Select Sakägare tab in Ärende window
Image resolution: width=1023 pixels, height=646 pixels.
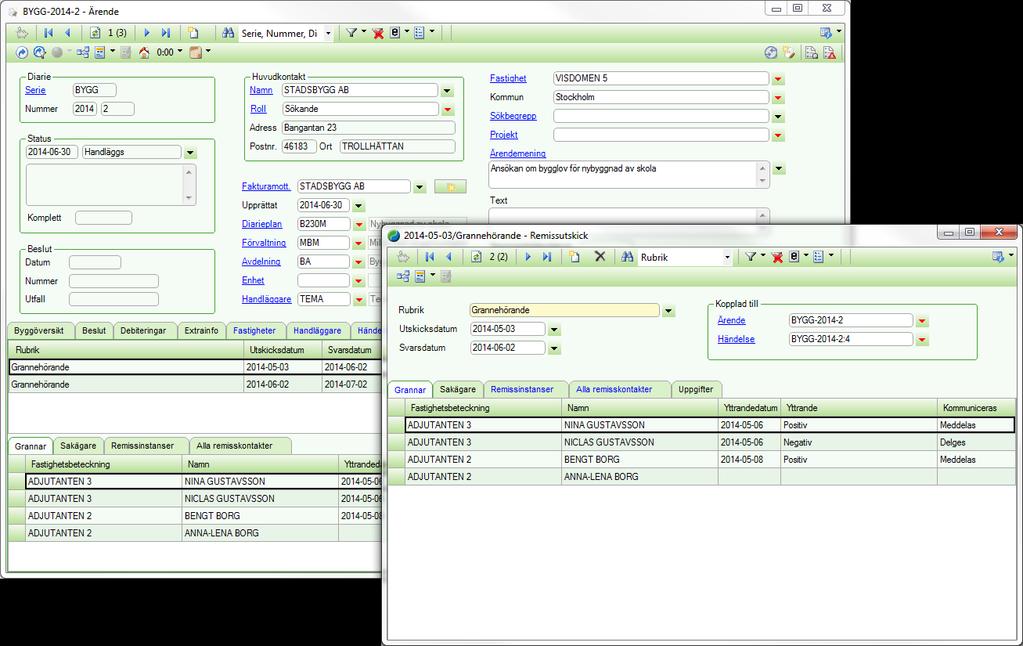tap(78, 446)
